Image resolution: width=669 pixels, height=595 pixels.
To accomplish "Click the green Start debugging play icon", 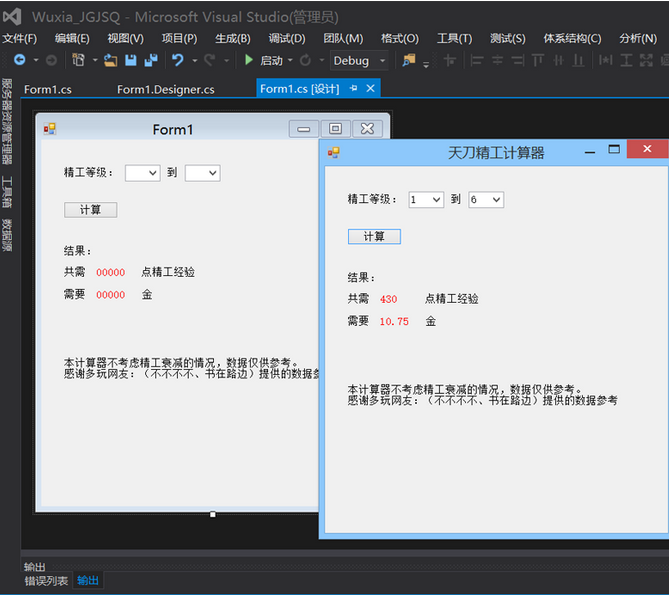I will pos(249,60).
